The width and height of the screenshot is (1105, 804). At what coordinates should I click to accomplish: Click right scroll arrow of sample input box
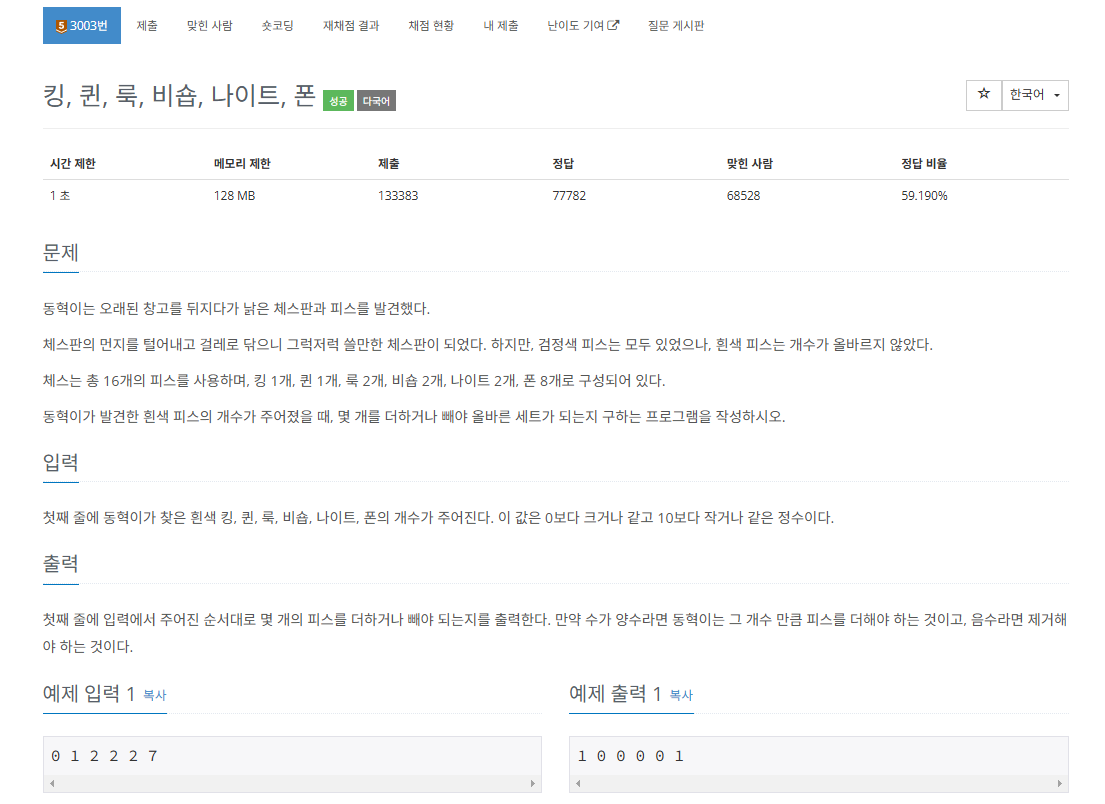pos(533,783)
